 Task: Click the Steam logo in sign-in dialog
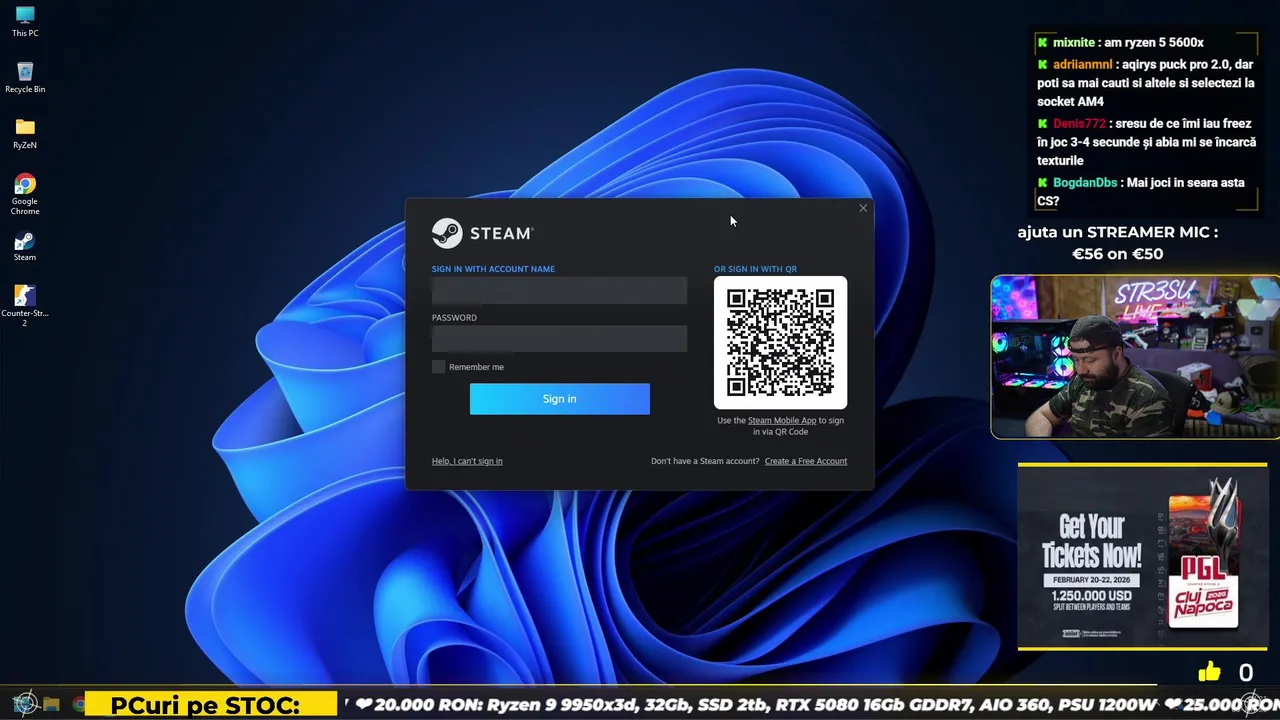pos(483,233)
